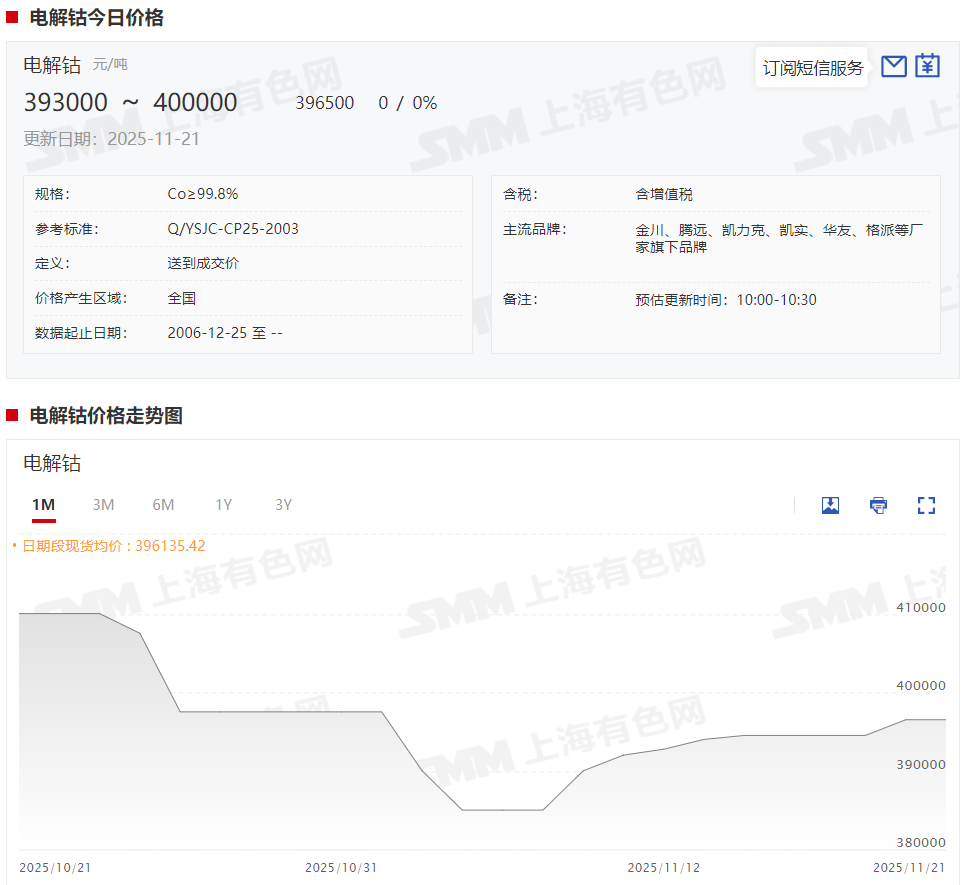Click the Q/YSJC-CP25-2003 reference standard
The height and width of the screenshot is (885, 968).
[x=233, y=229]
